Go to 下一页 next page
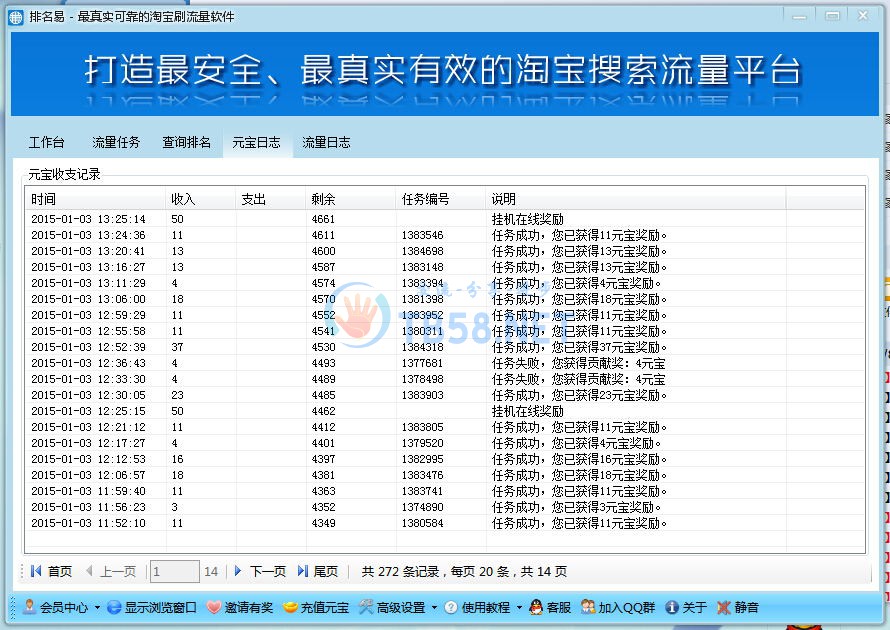The width and height of the screenshot is (890, 630). coord(260,572)
